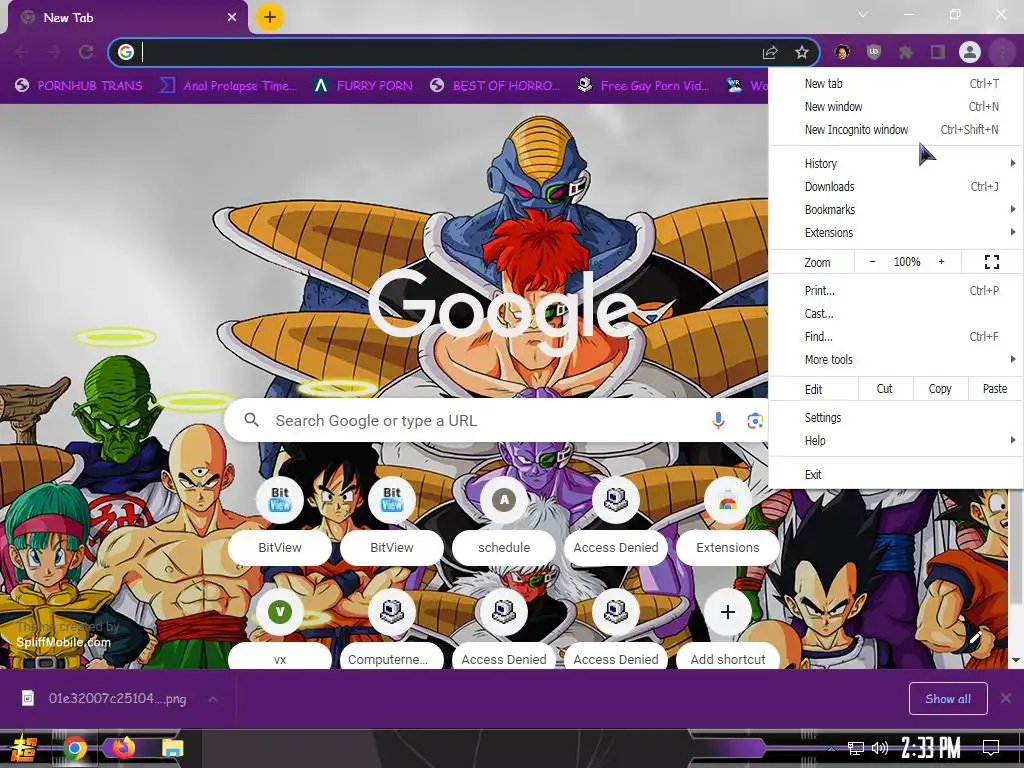Open the notification center icon
This screenshot has height=768, width=1024.
[x=991, y=748]
